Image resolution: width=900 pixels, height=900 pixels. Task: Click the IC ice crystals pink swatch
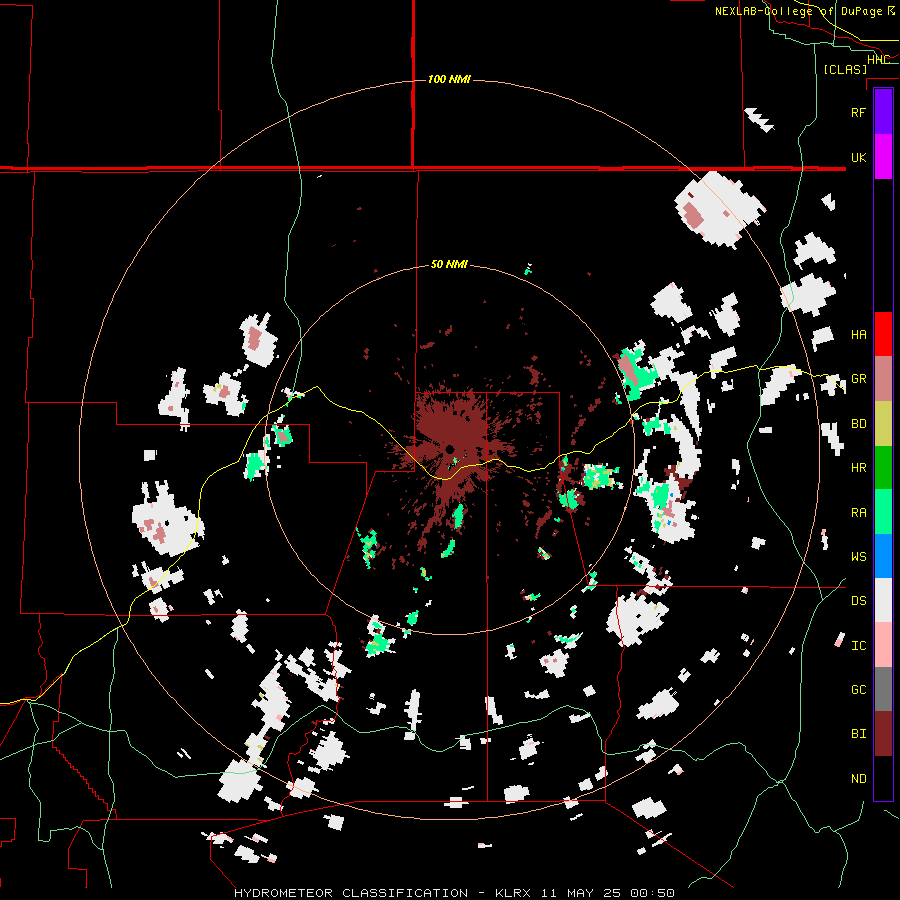pos(883,645)
